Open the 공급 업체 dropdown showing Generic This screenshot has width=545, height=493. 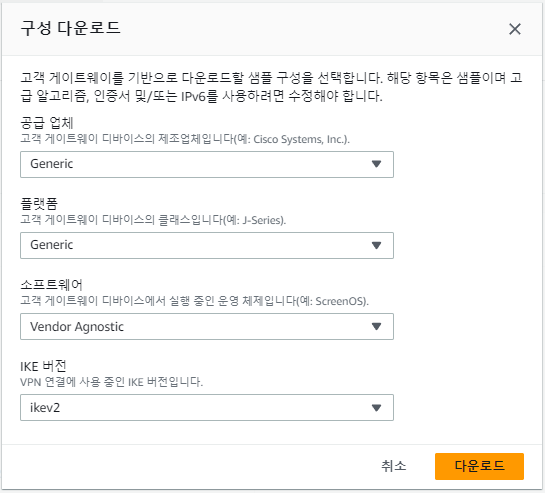click(207, 164)
